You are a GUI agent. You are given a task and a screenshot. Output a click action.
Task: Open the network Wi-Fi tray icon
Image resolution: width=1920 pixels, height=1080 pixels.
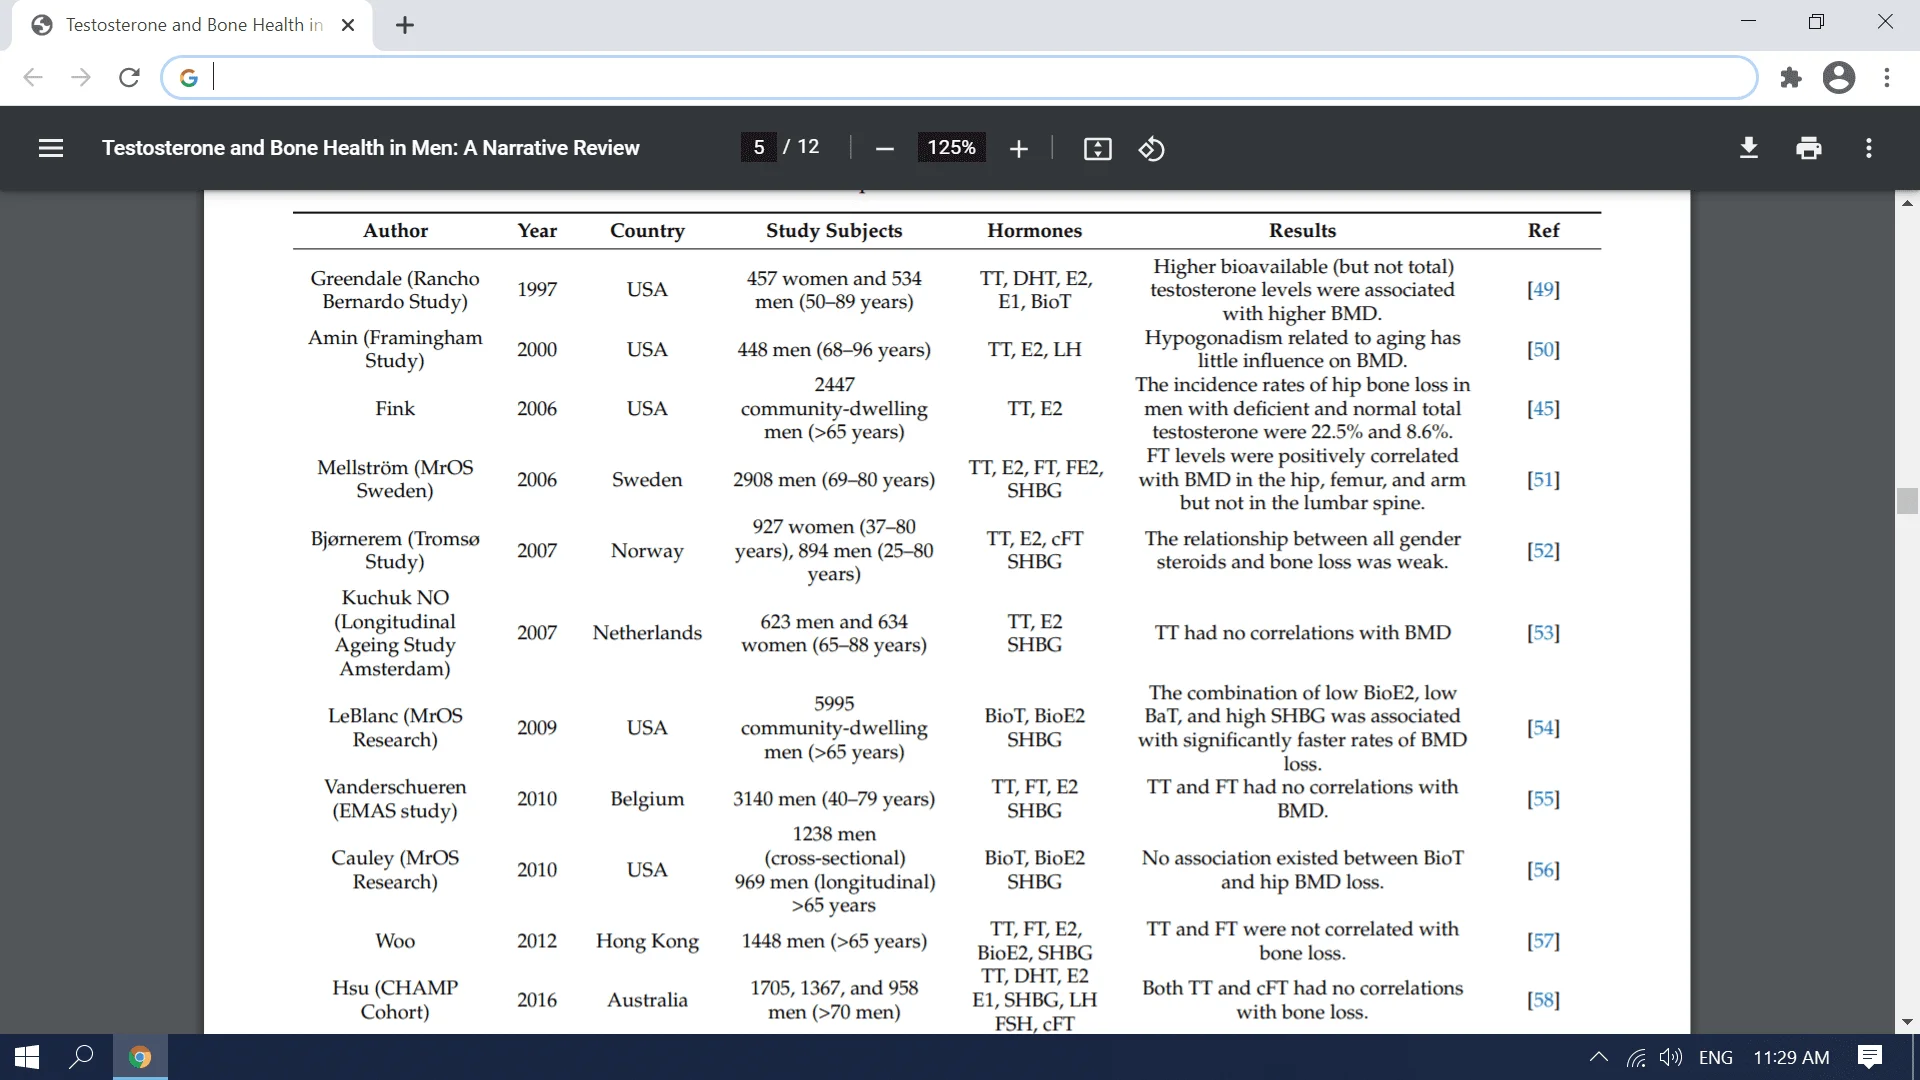click(1636, 1057)
